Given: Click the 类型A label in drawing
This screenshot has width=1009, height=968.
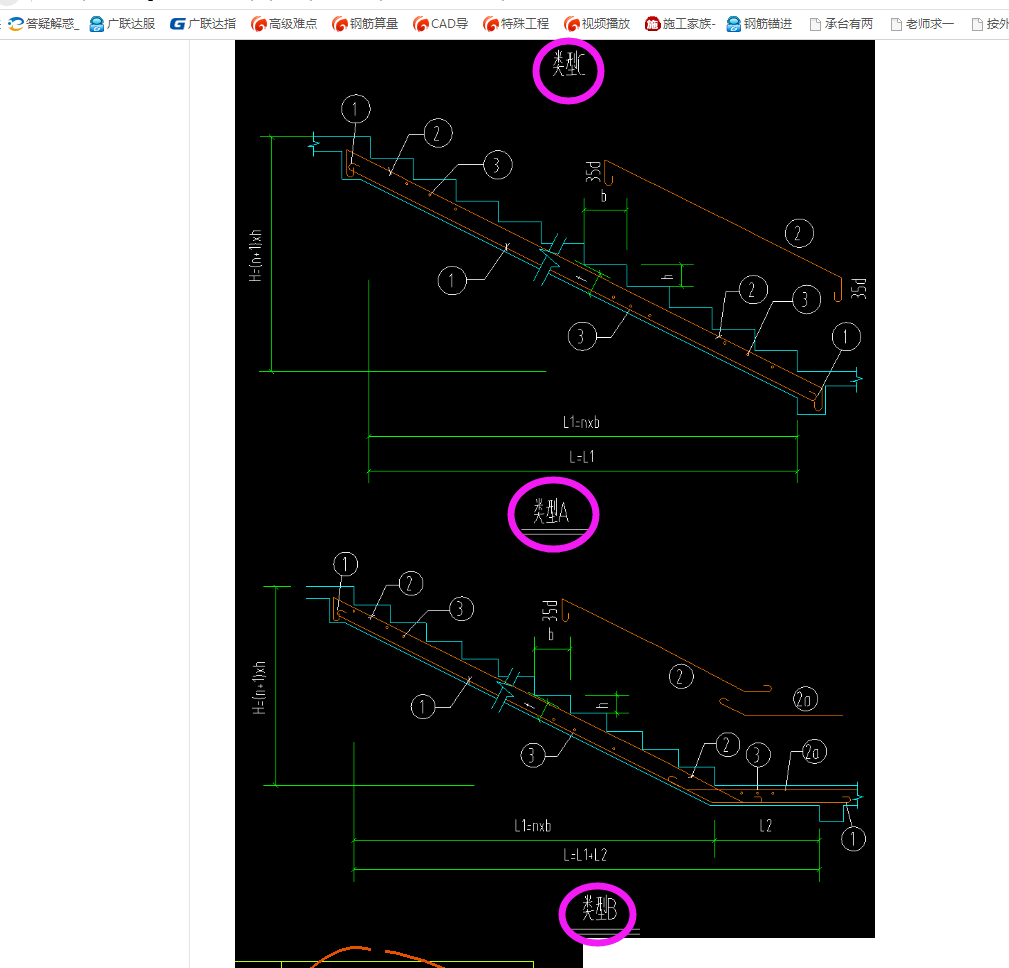Looking at the screenshot, I should (551, 512).
